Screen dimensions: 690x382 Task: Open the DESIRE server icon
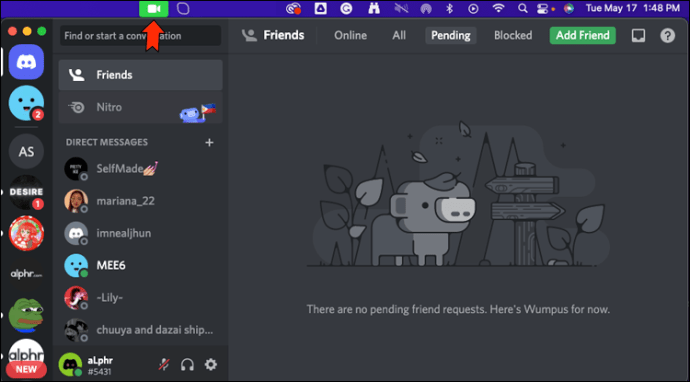(26, 192)
